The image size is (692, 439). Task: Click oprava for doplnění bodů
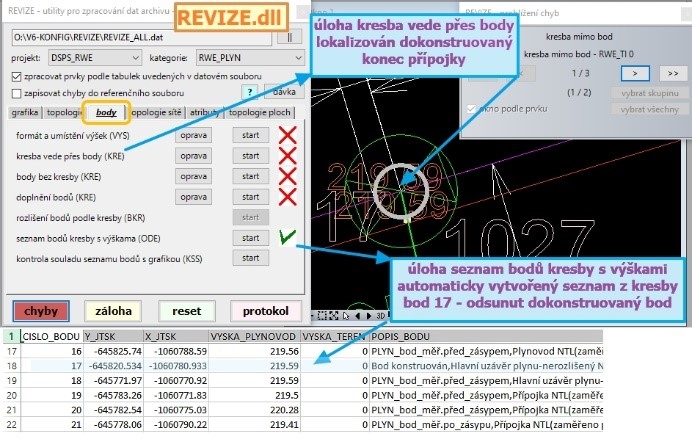[x=193, y=197]
